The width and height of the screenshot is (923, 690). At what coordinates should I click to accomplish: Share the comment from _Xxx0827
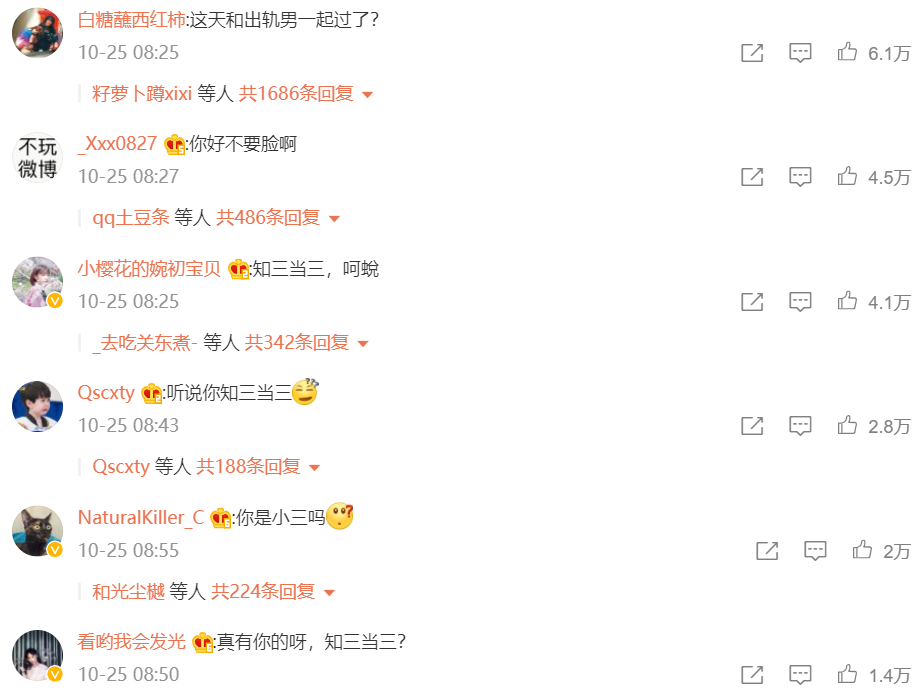[x=752, y=177]
